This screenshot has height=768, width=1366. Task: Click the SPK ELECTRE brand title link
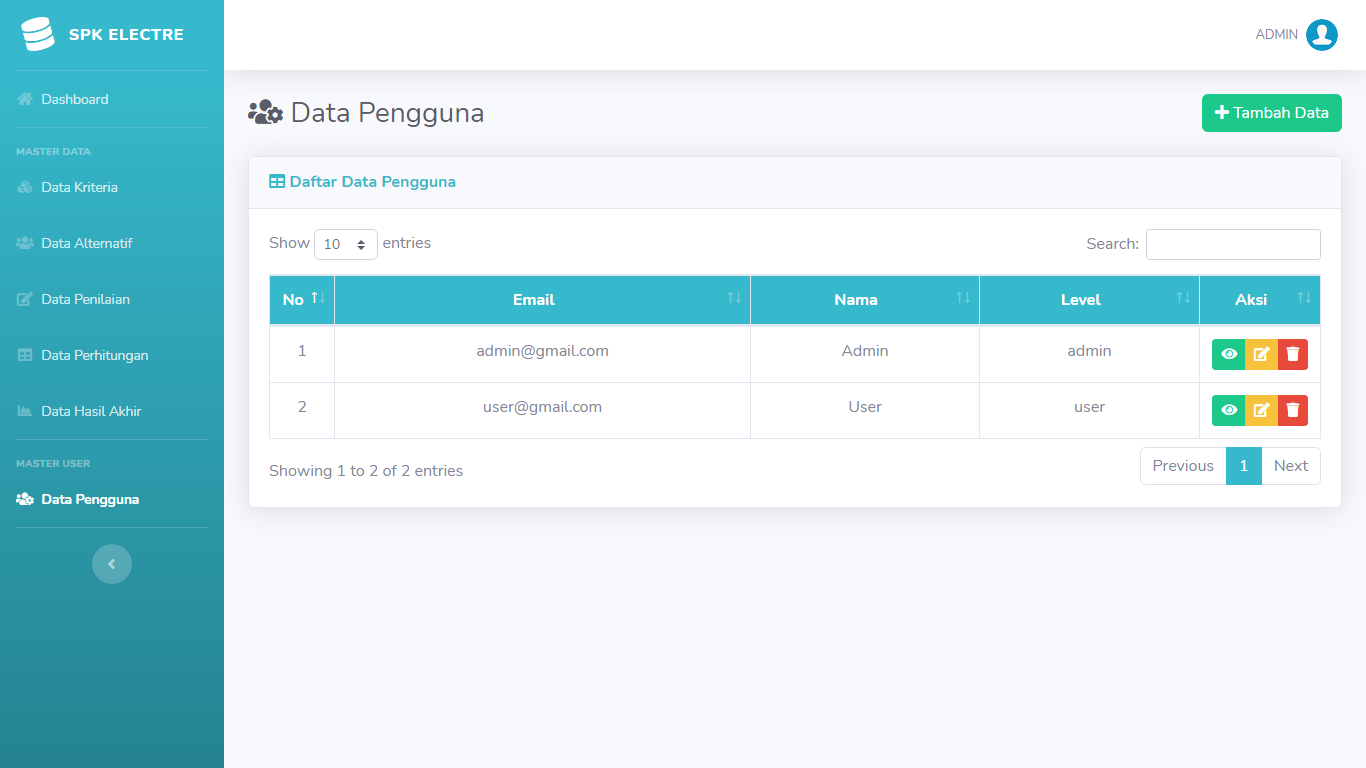[x=126, y=35]
